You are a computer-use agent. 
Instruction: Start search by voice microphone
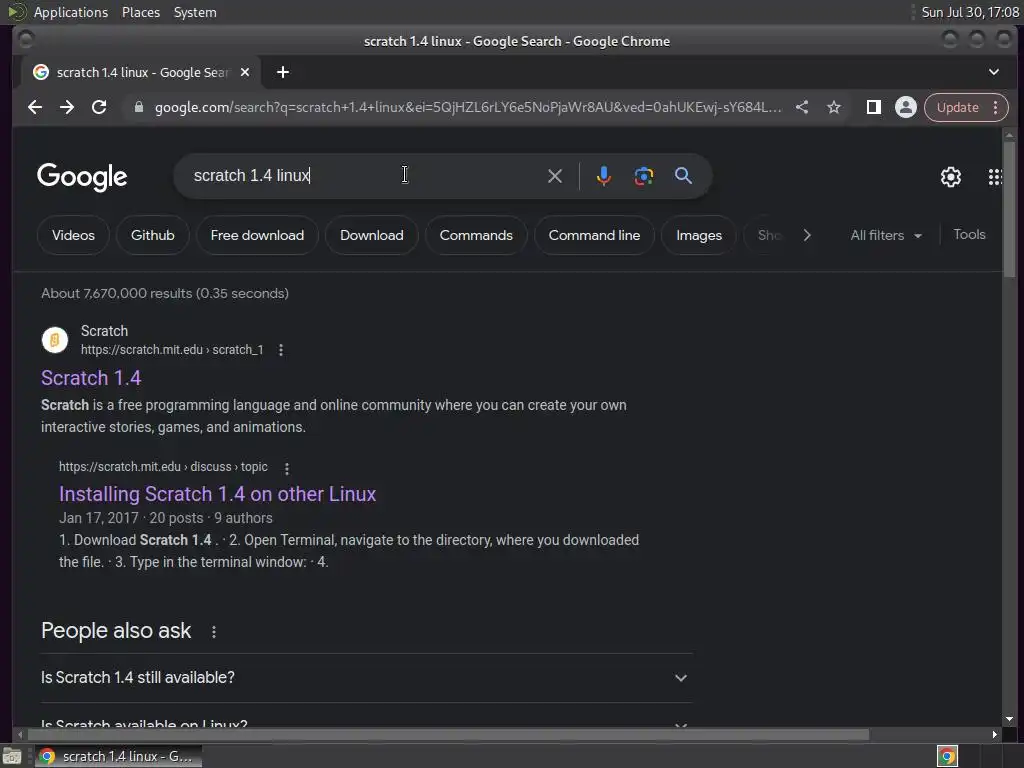(603, 176)
